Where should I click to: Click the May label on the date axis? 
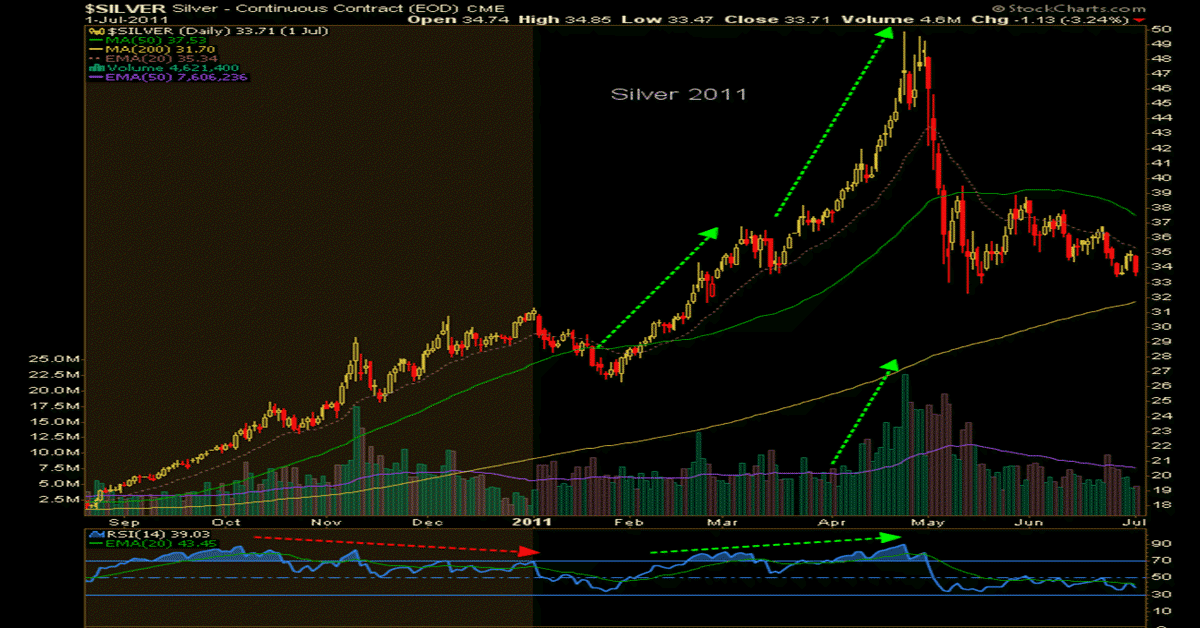pyautogui.click(x=930, y=521)
